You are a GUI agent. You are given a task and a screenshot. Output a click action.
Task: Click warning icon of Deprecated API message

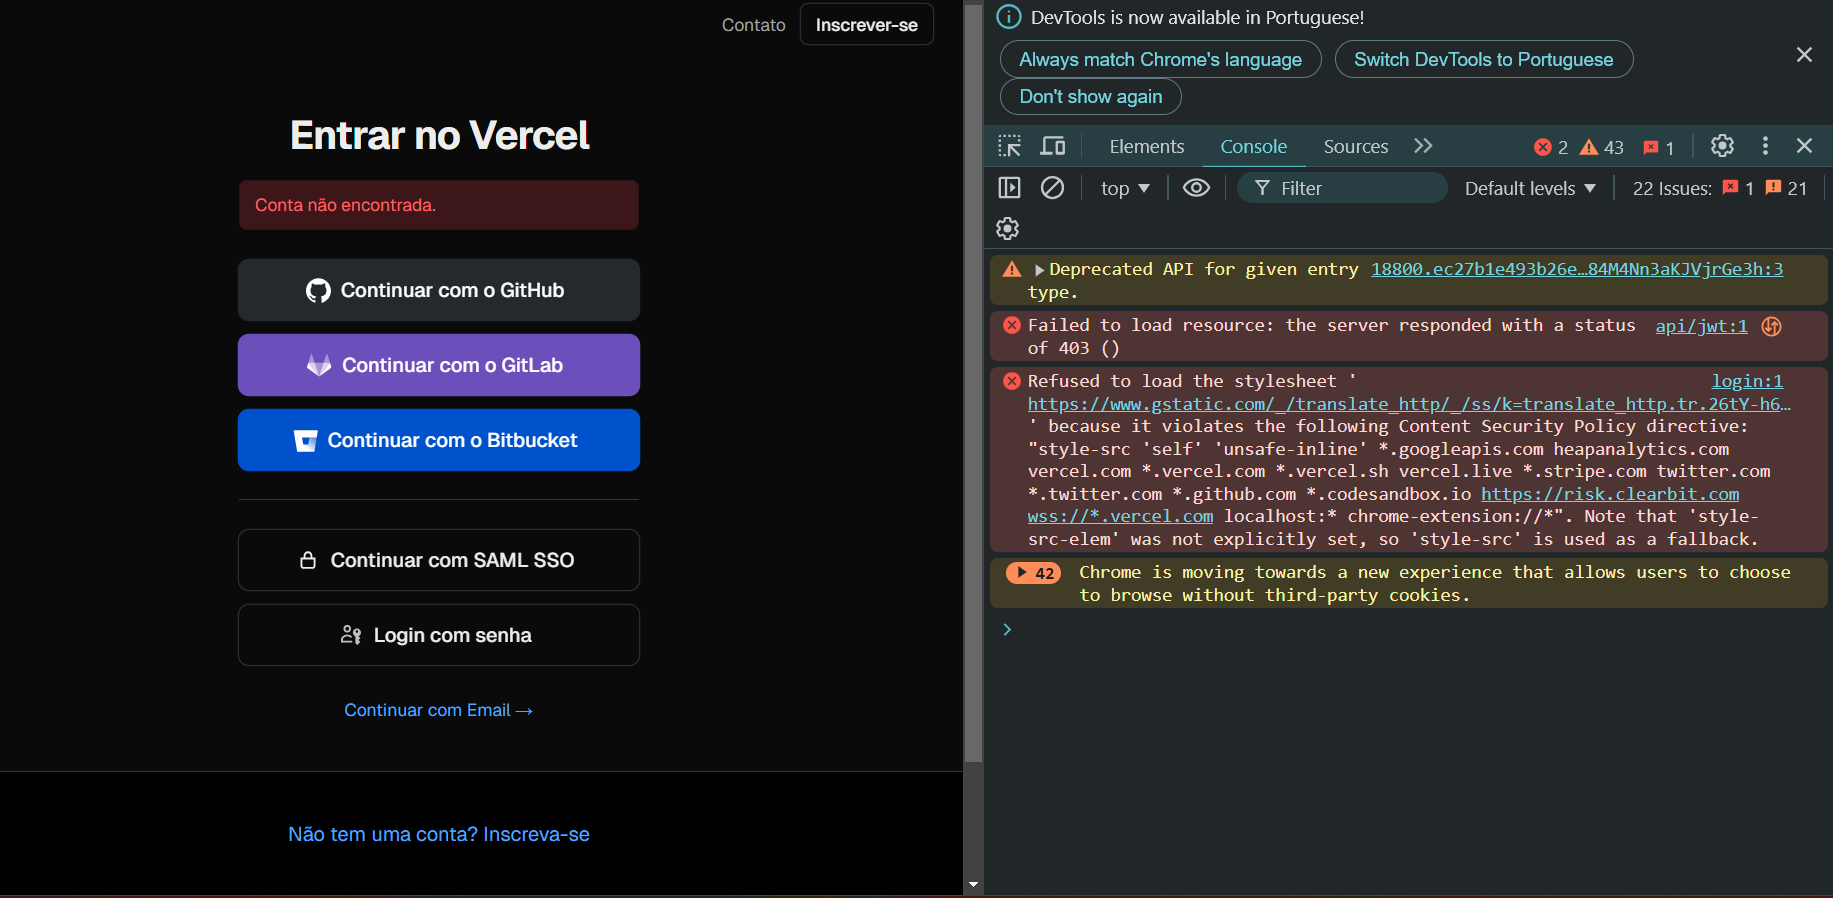[x=1012, y=269]
